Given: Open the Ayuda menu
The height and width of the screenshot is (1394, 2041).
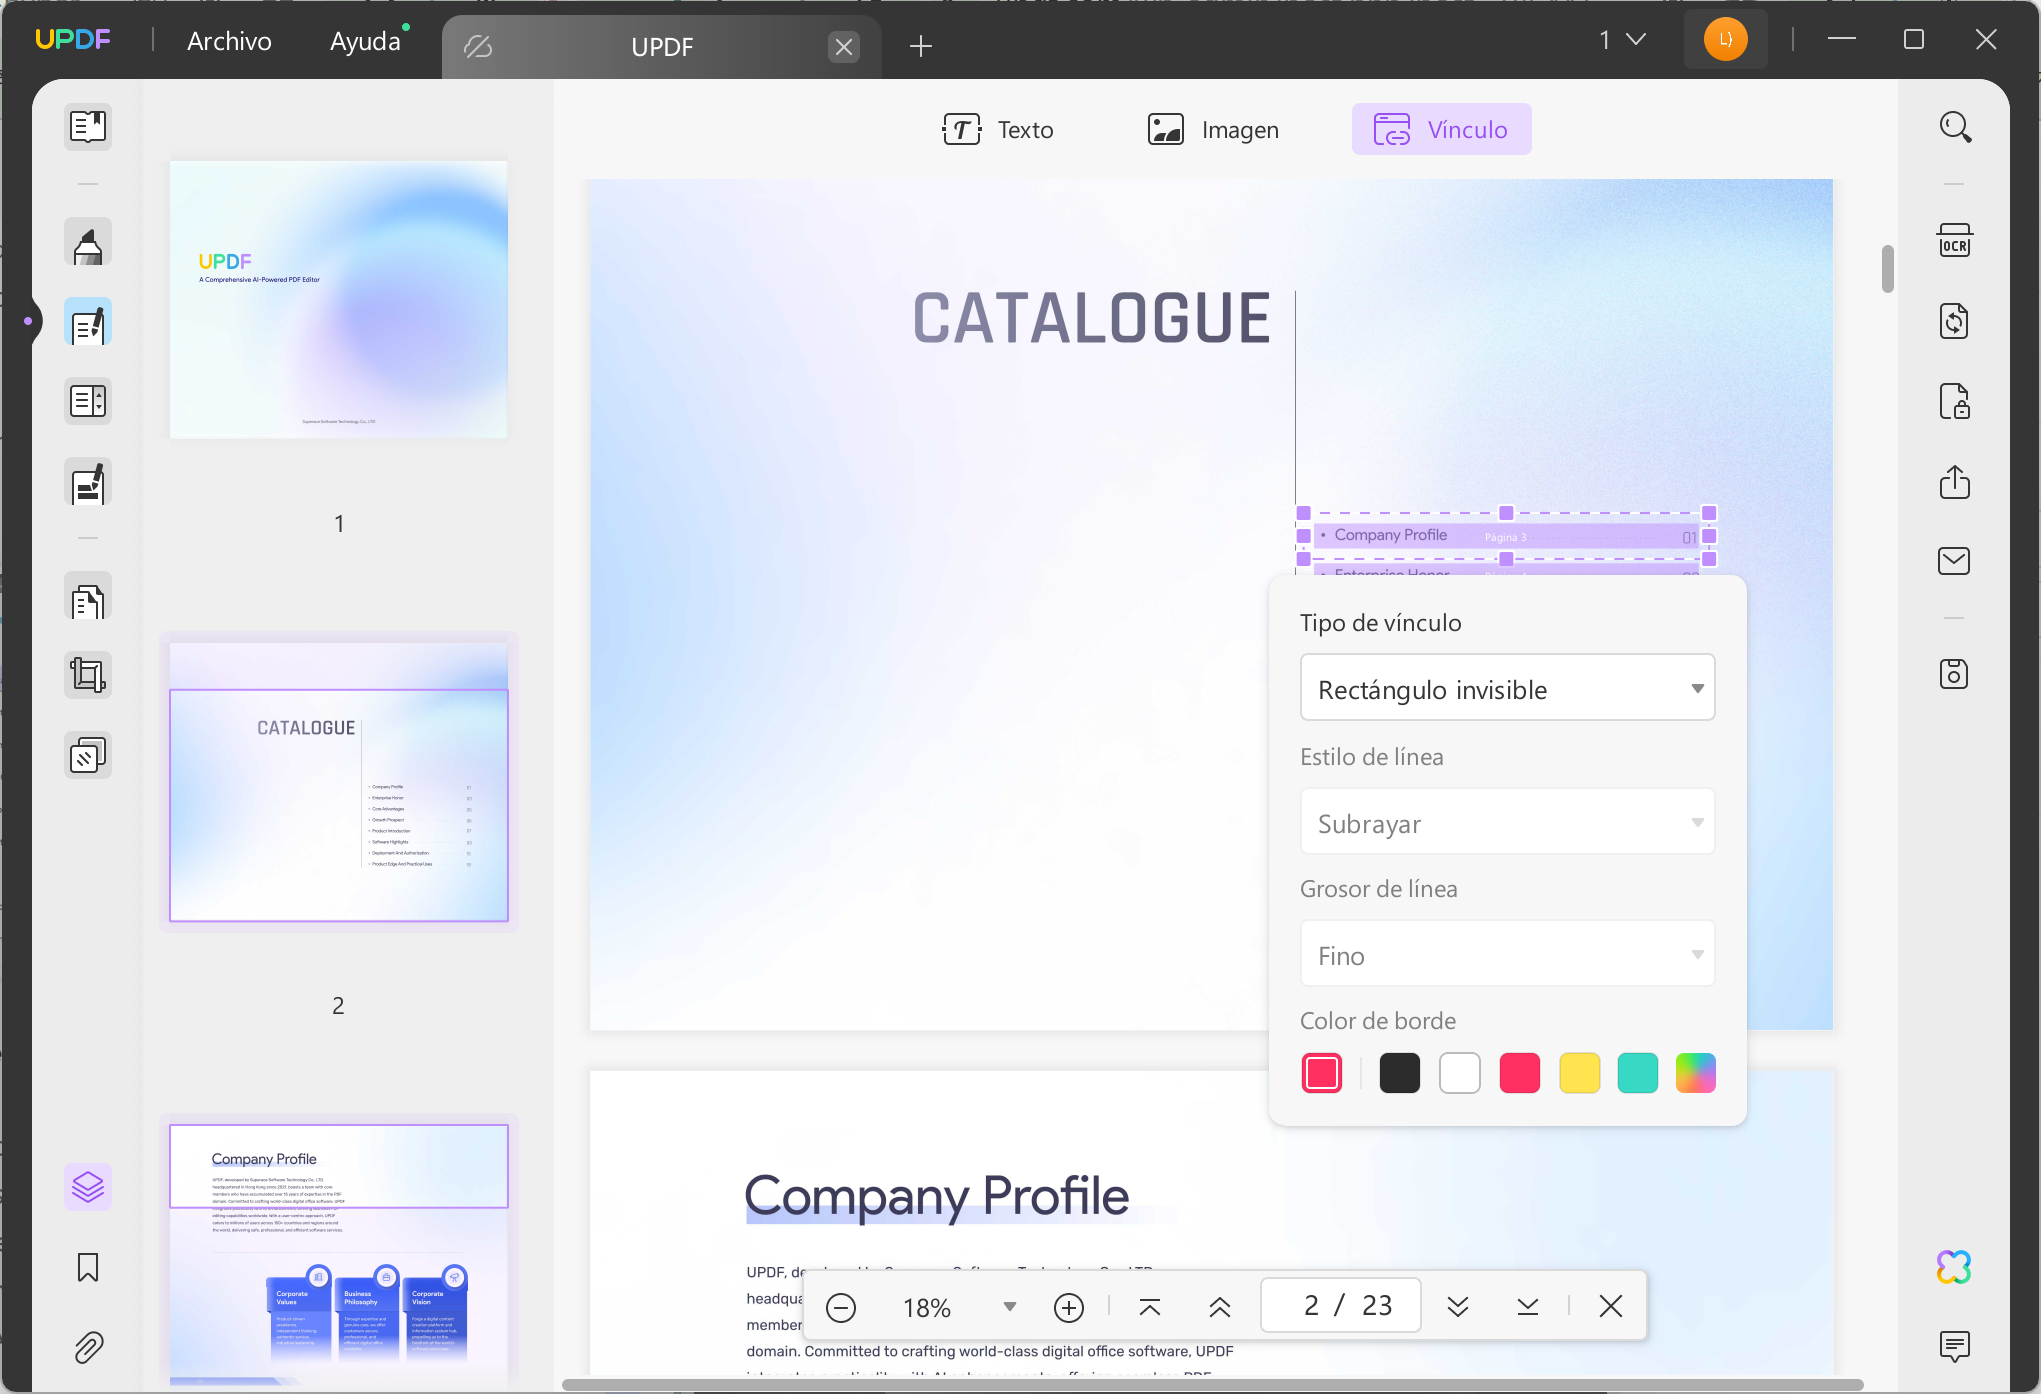Looking at the screenshot, I should coord(365,41).
